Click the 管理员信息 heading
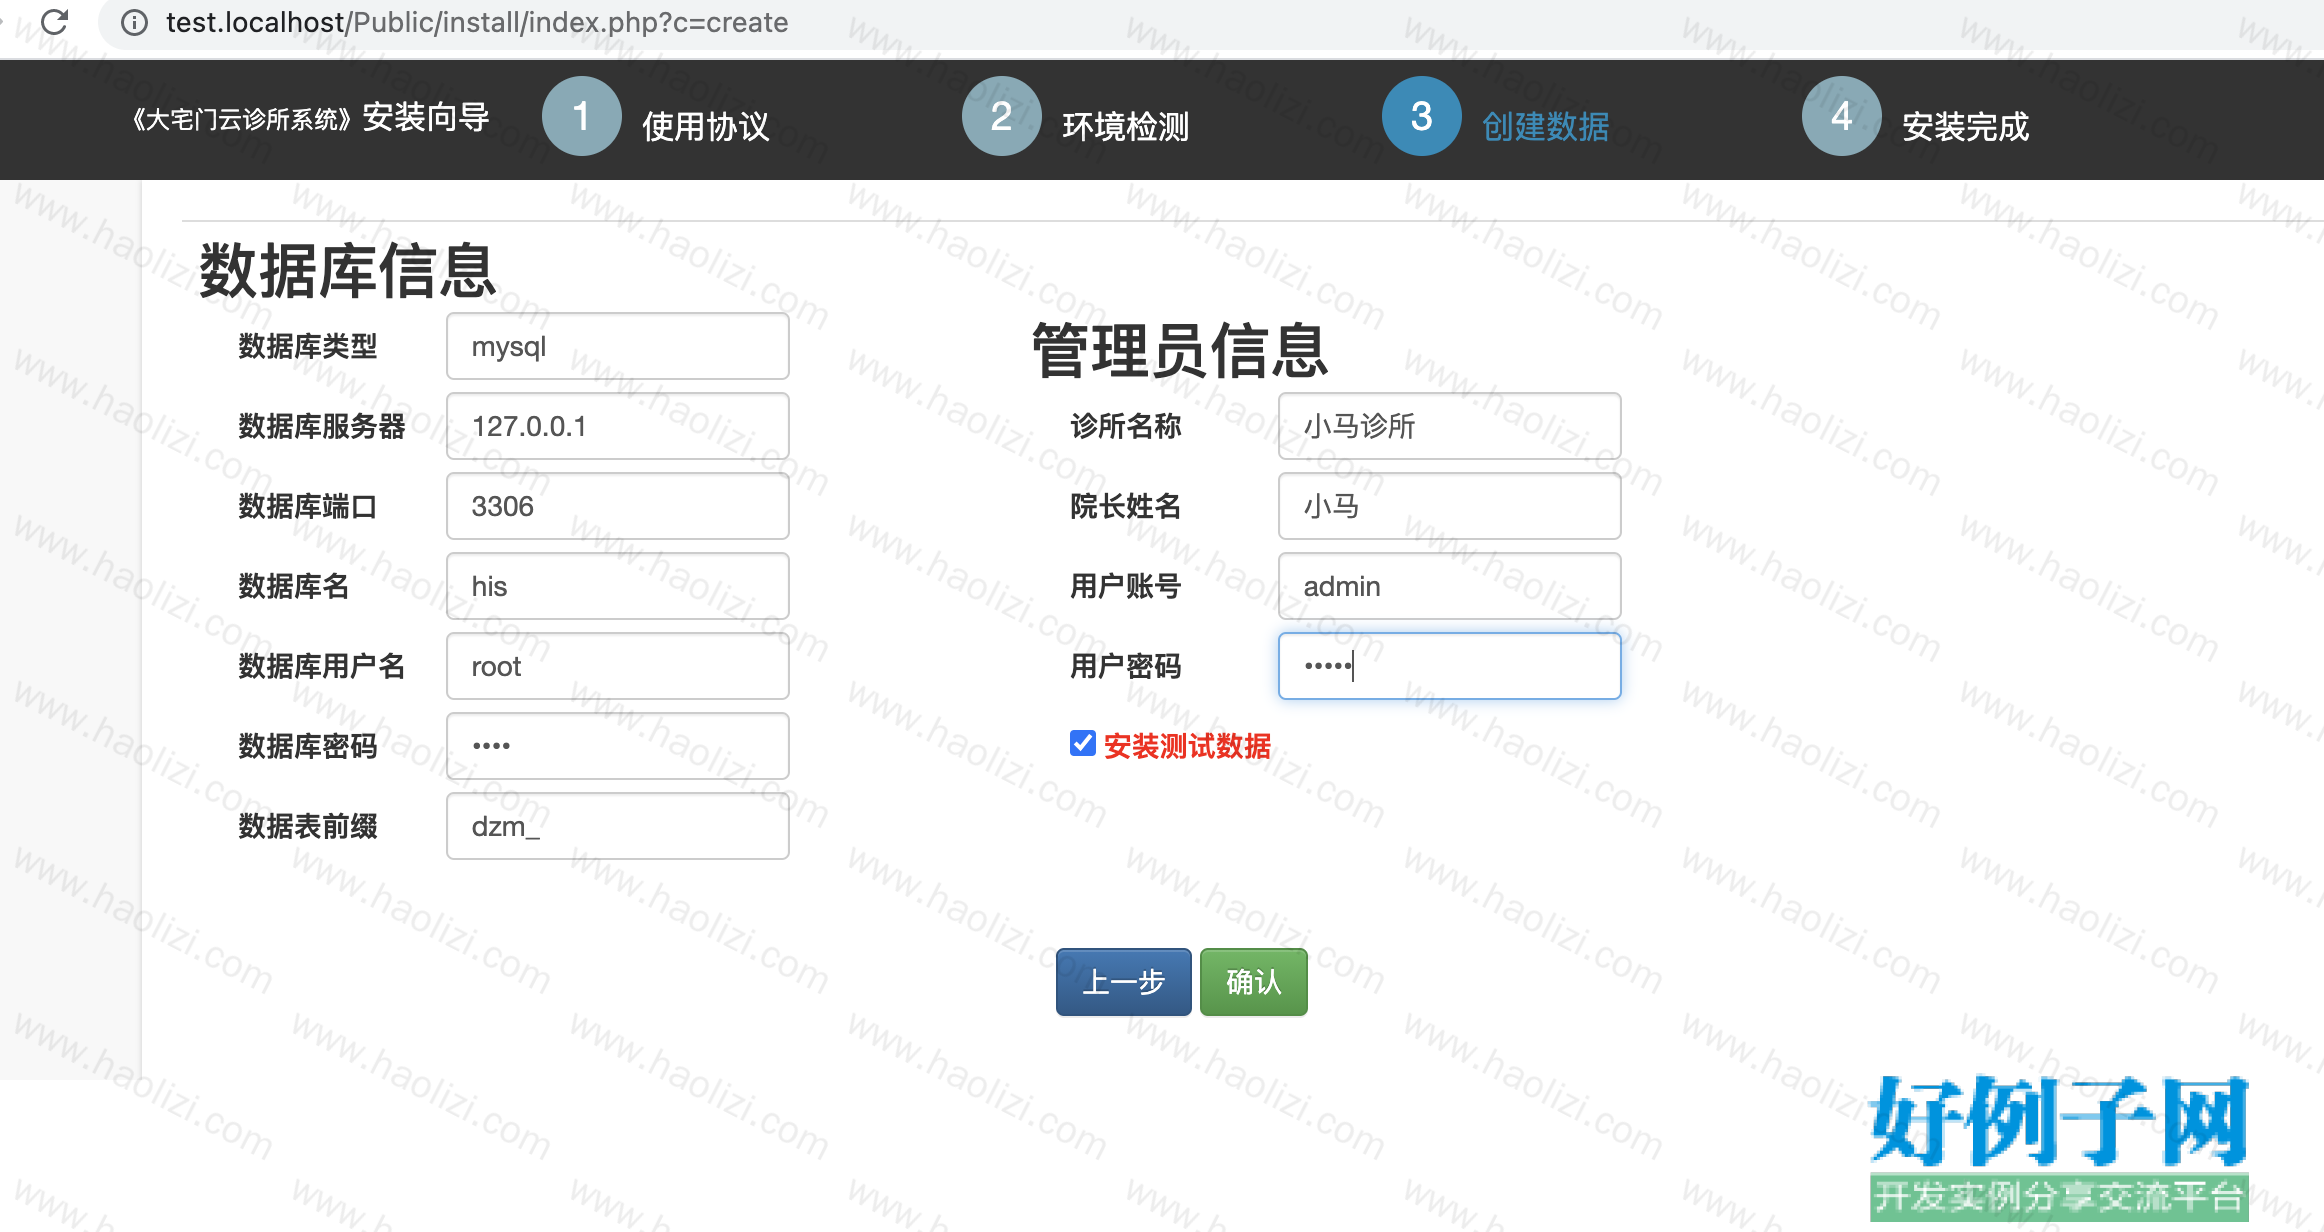 point(1180,350)
